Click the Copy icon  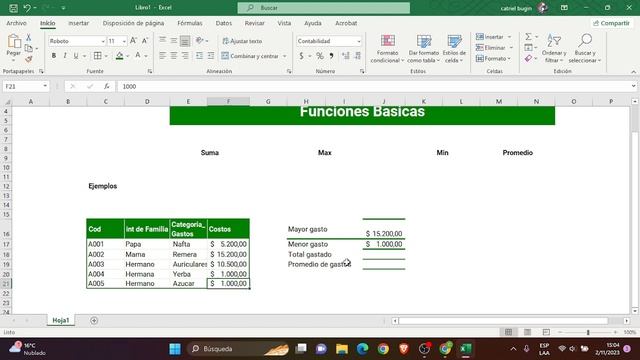pos(29,49)
